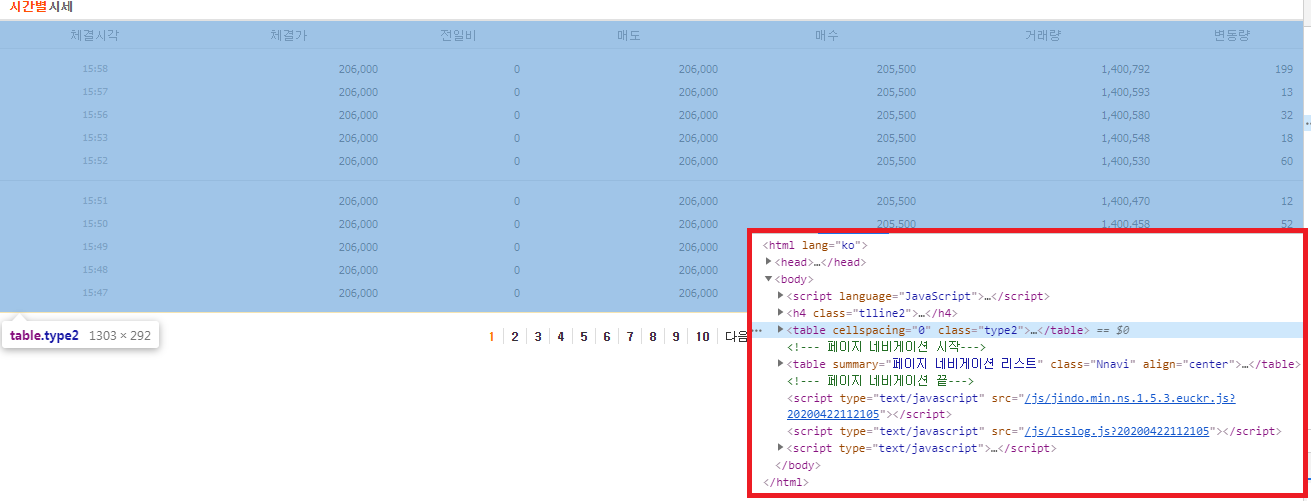
Task: Click the 15:49 time cell
Action: click(95, 247)
